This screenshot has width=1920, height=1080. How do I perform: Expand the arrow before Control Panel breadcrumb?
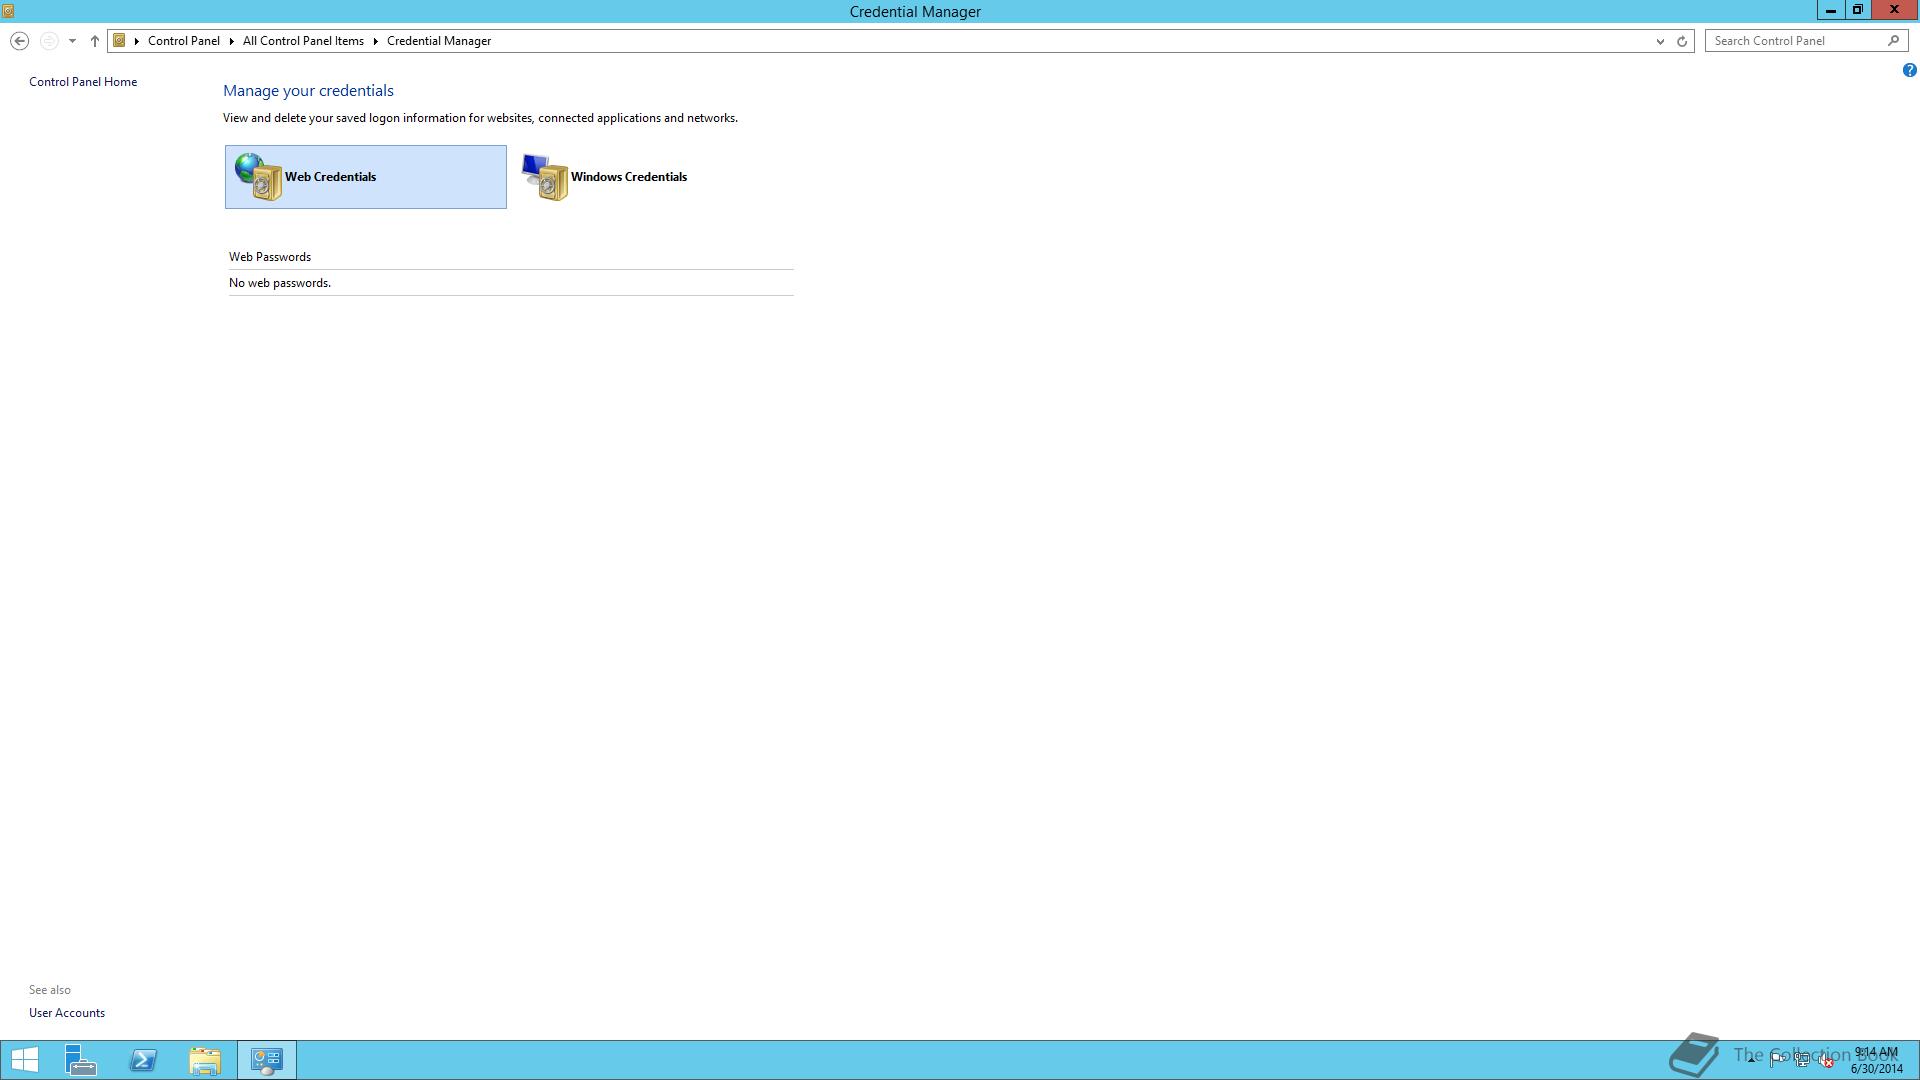(x=137, y=41)
